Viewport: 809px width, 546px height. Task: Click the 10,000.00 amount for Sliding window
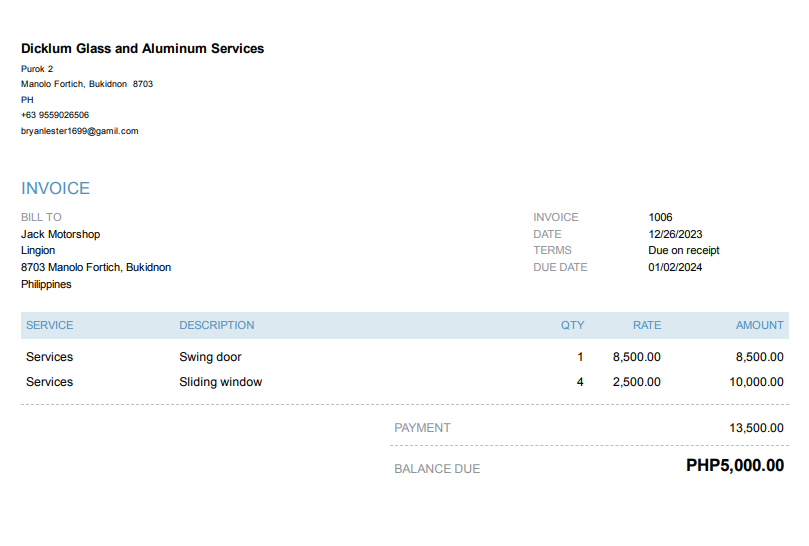(756, 382)
